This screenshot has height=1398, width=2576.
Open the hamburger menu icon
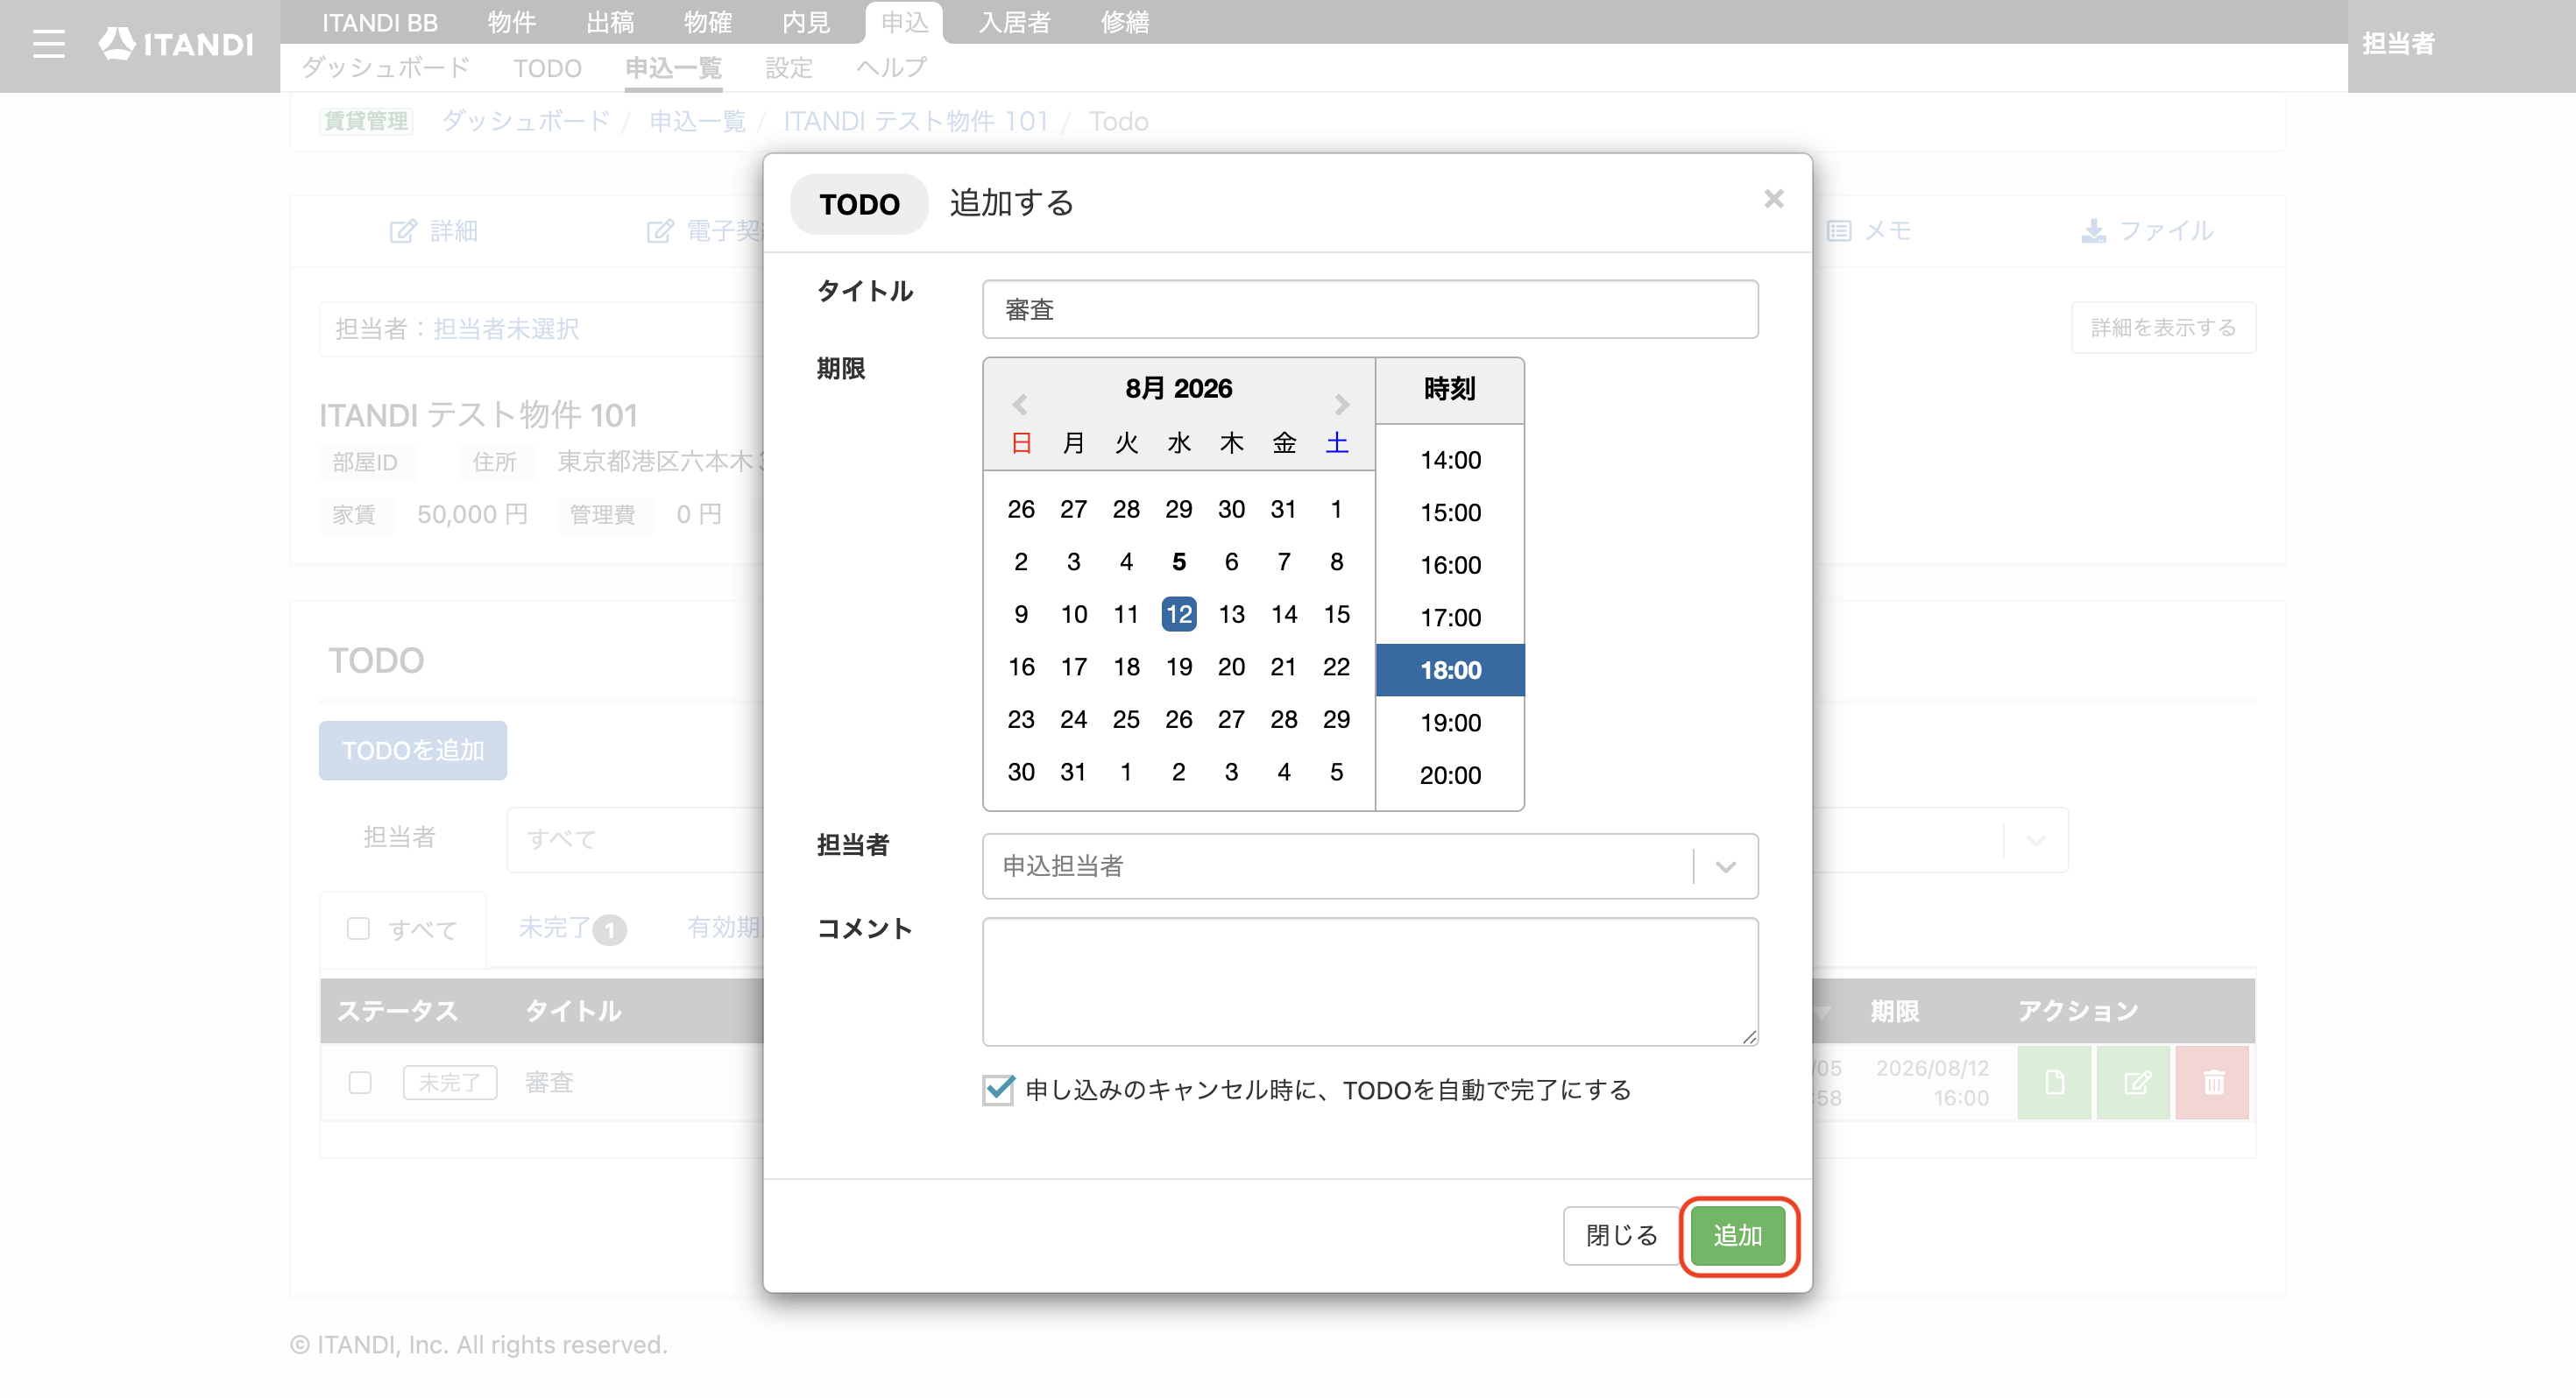pos(48,44)
